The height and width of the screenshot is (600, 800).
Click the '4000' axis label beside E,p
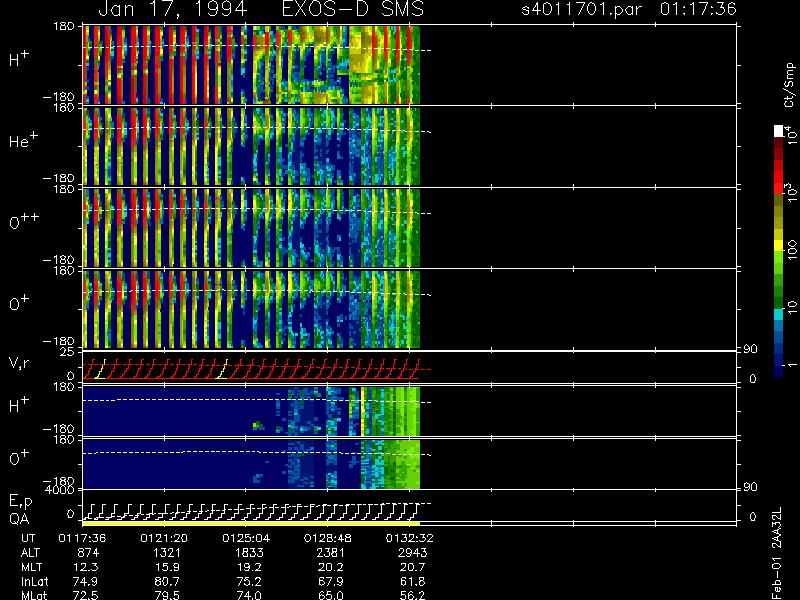61,490
